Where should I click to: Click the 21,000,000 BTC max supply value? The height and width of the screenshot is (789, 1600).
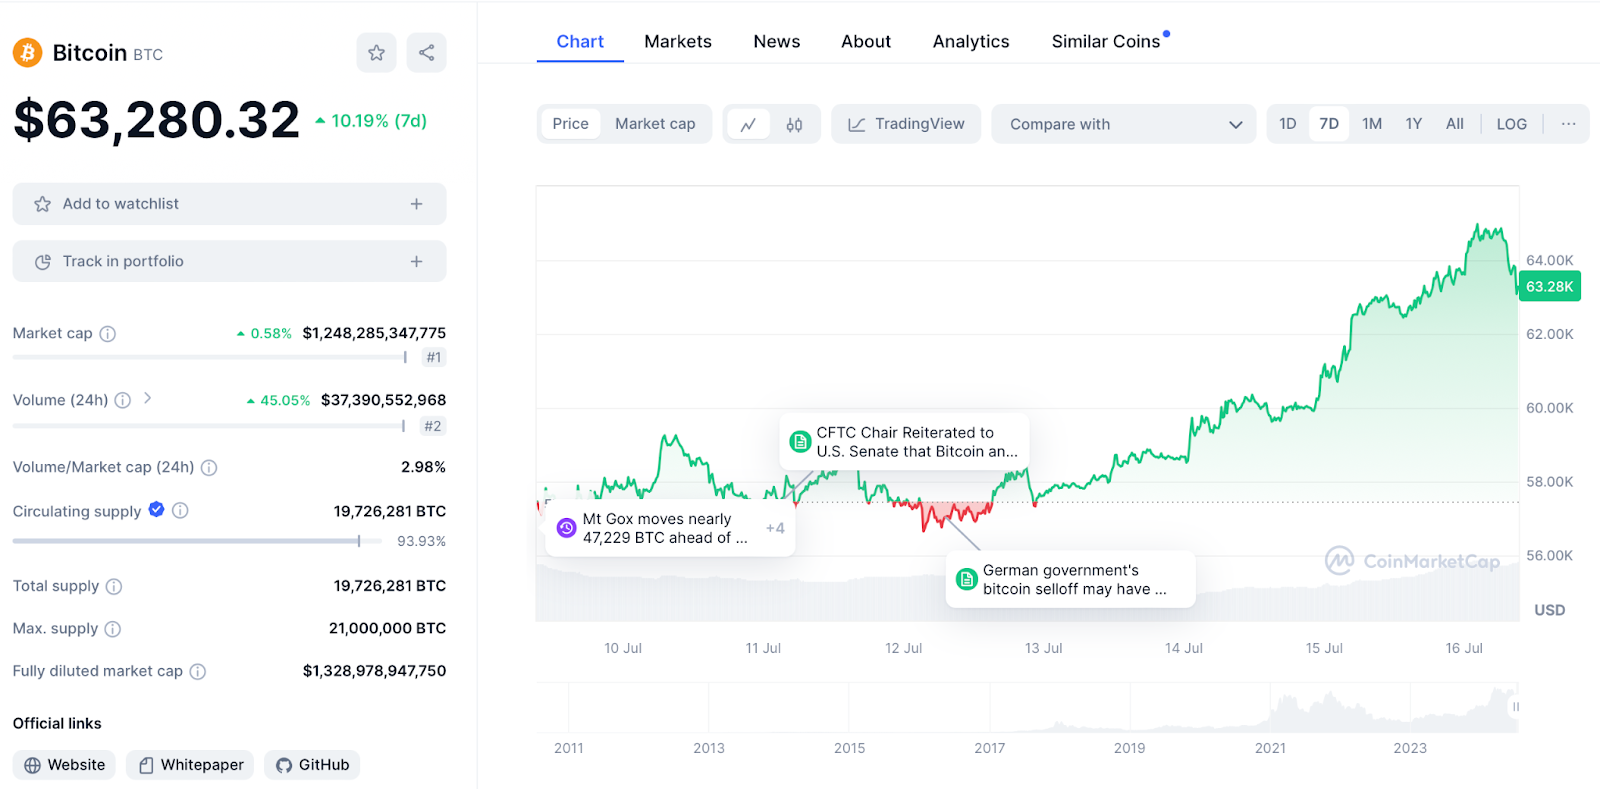coord(387,628)
